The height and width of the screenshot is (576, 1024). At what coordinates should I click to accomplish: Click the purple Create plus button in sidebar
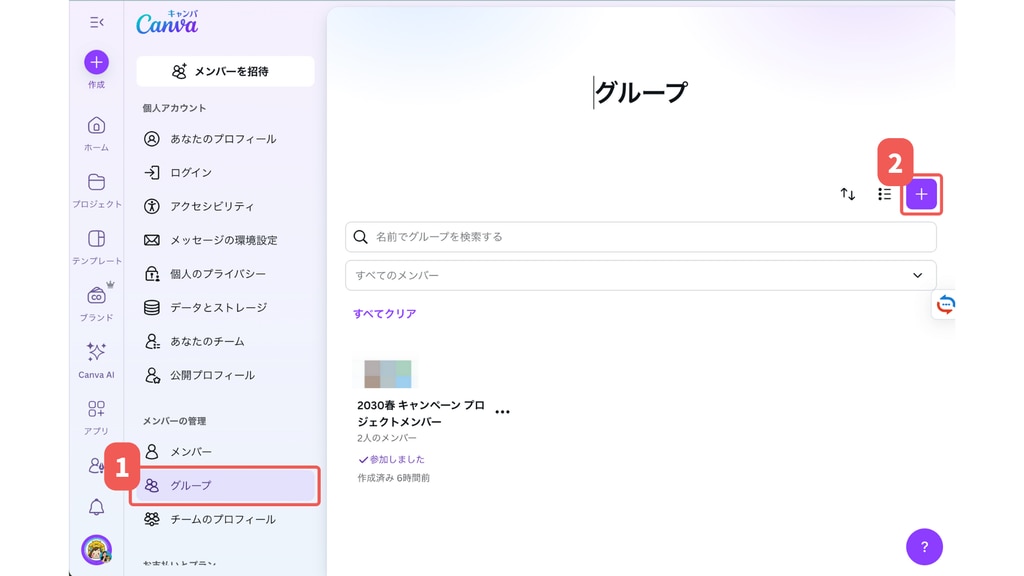click(x=96, y=62)
